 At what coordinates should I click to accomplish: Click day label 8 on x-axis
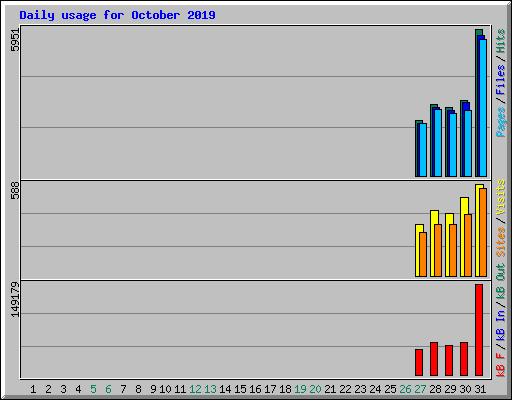pyautogui.click(x=138, y=389)
